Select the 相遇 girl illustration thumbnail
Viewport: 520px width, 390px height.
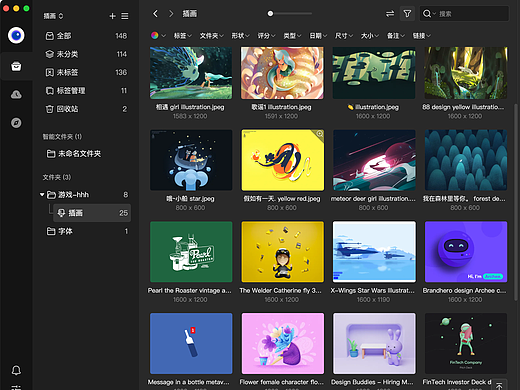191,73
